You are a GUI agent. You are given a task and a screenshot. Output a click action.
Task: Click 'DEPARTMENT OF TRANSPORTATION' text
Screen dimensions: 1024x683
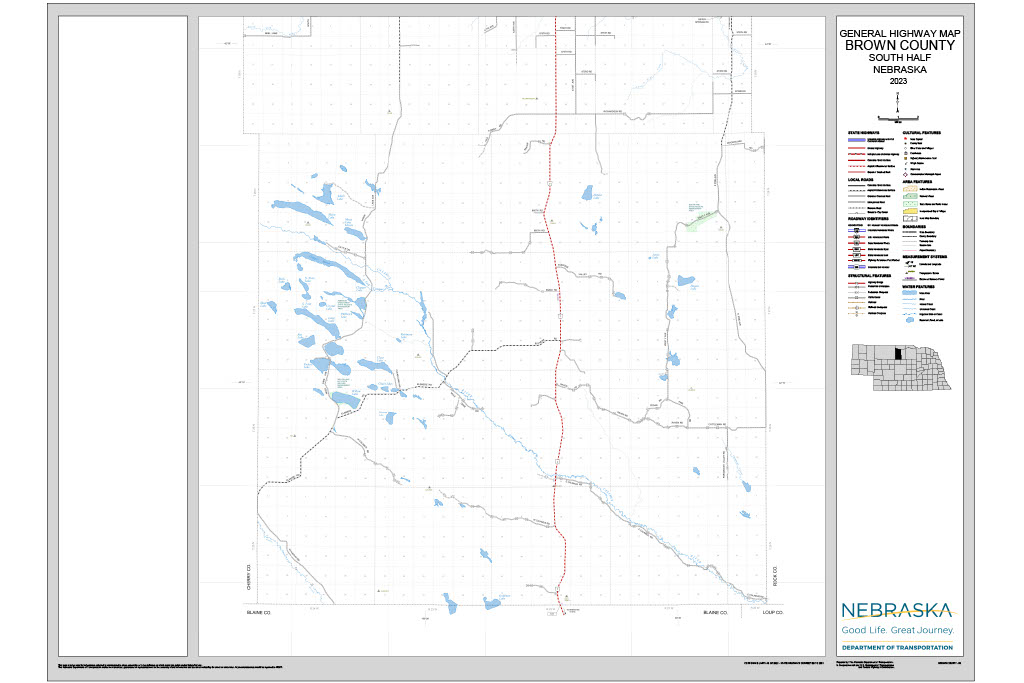coord(897,648)
